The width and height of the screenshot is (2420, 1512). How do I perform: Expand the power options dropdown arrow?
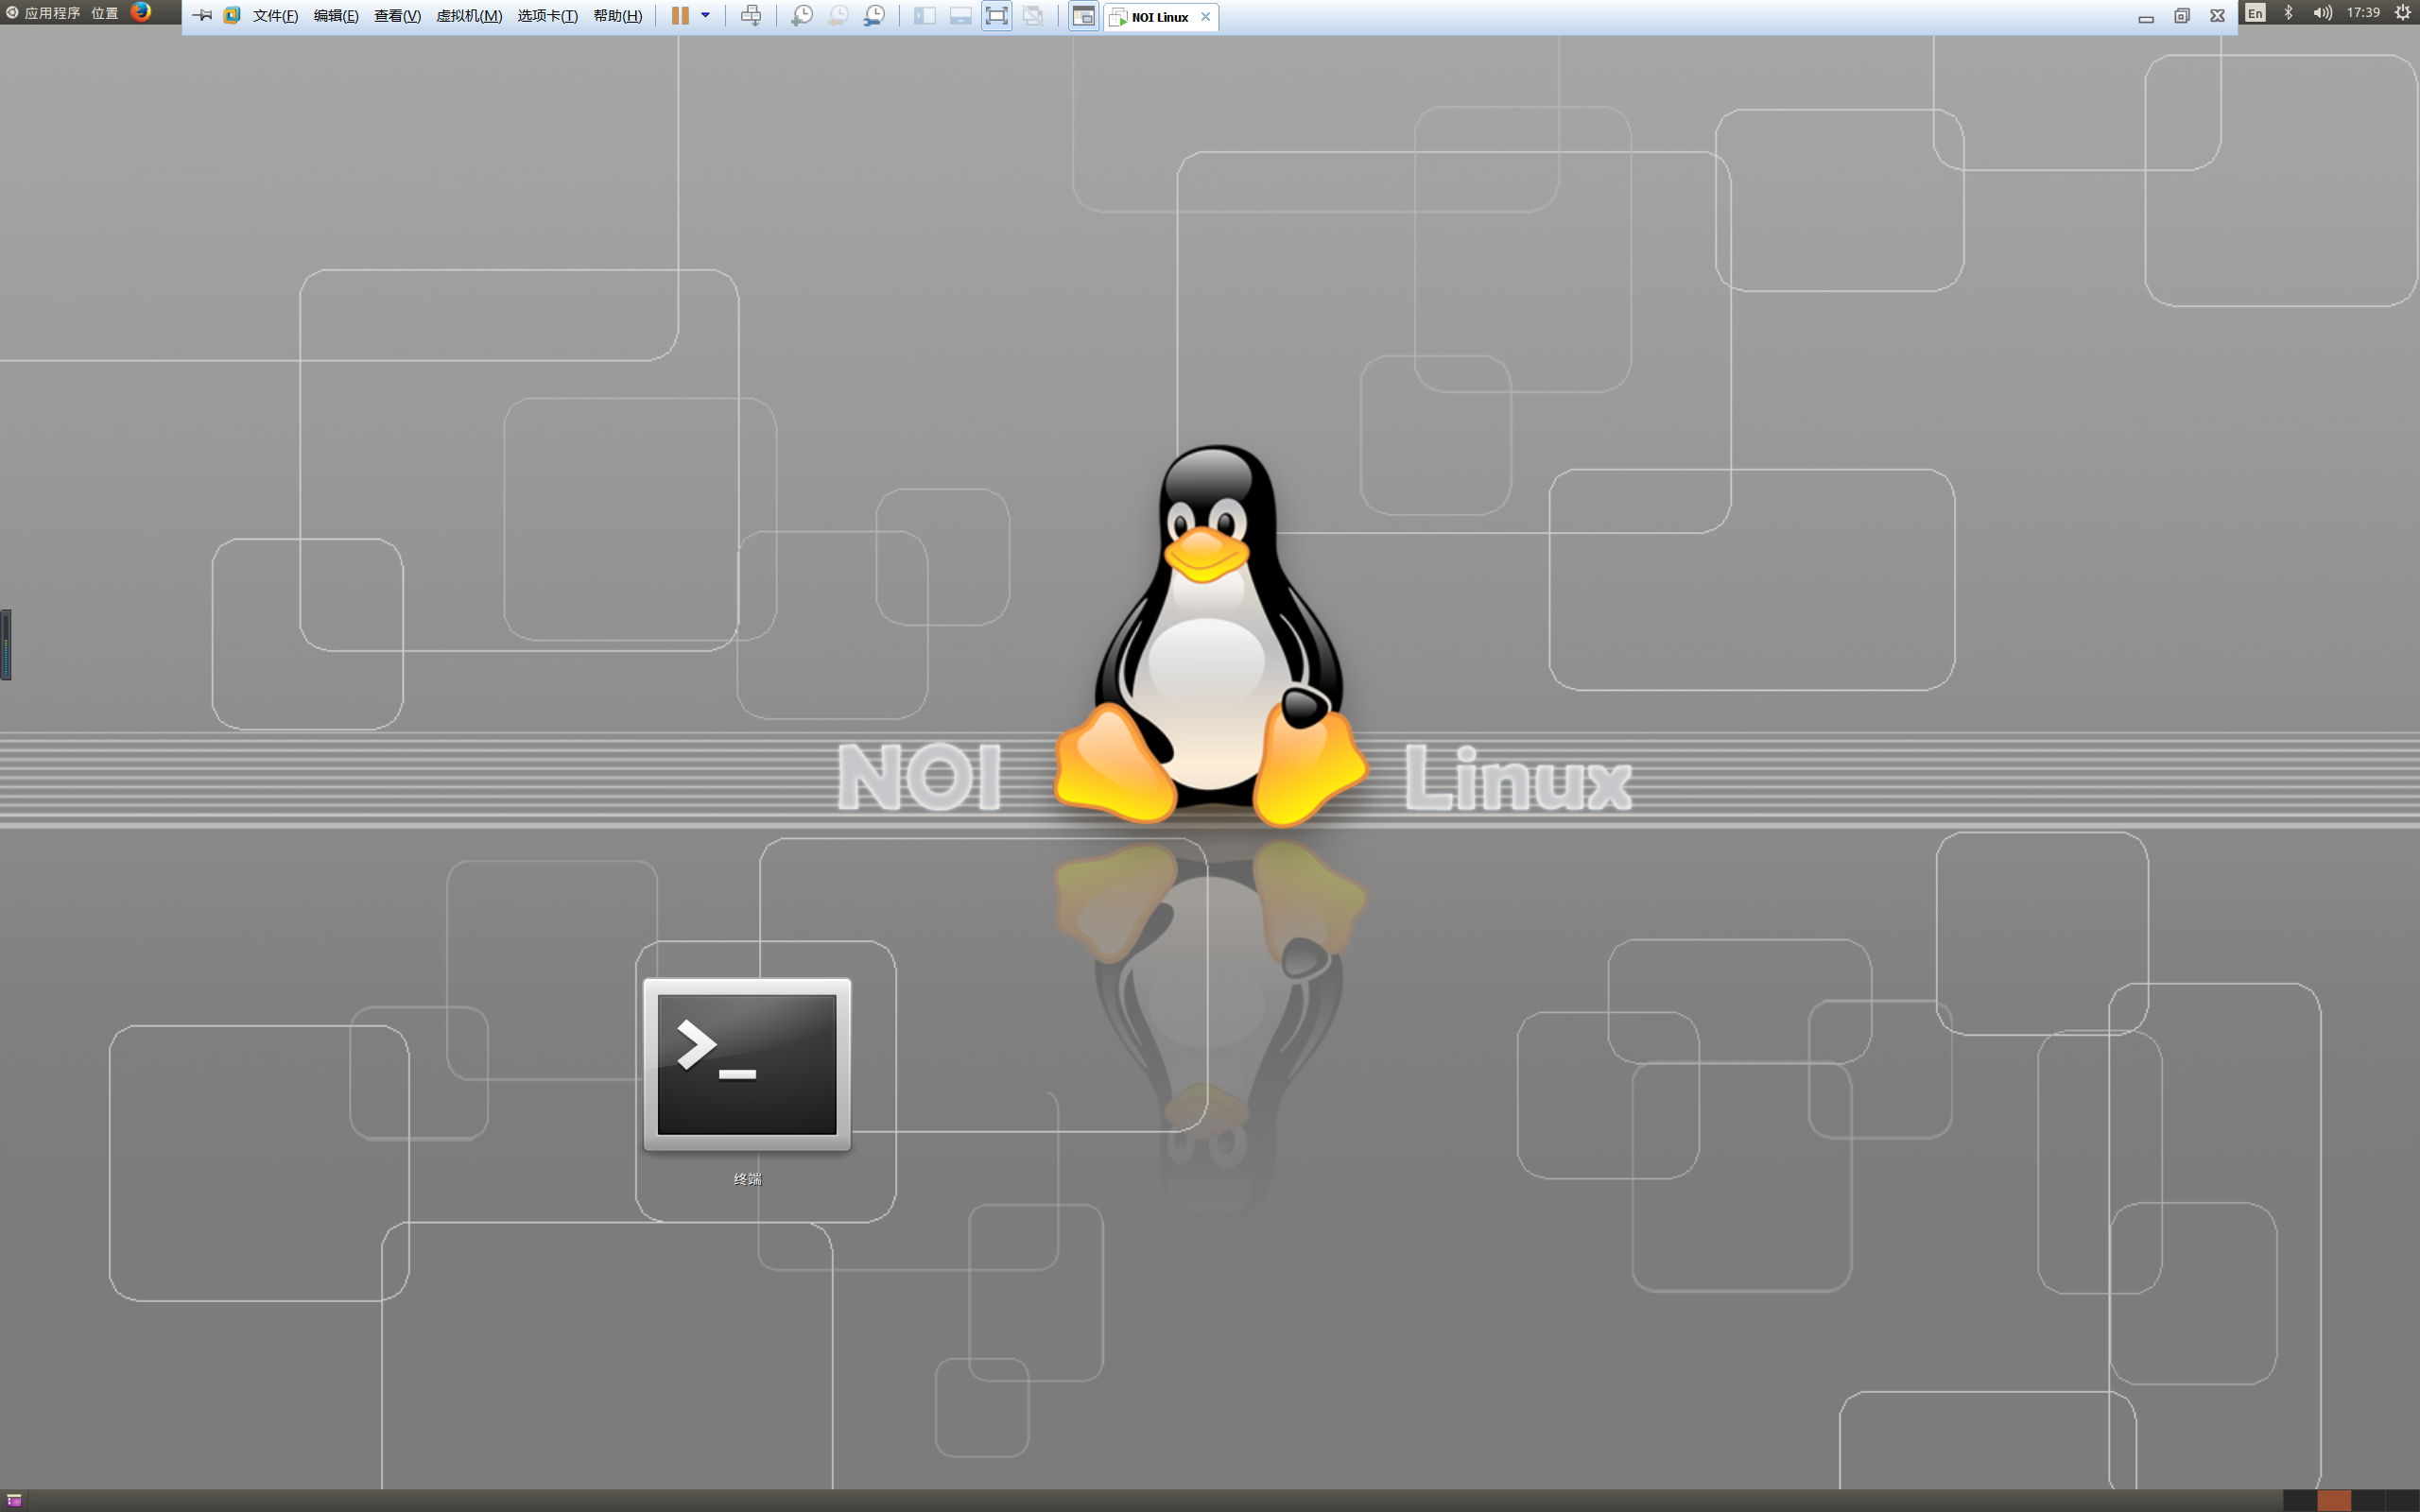705,16
